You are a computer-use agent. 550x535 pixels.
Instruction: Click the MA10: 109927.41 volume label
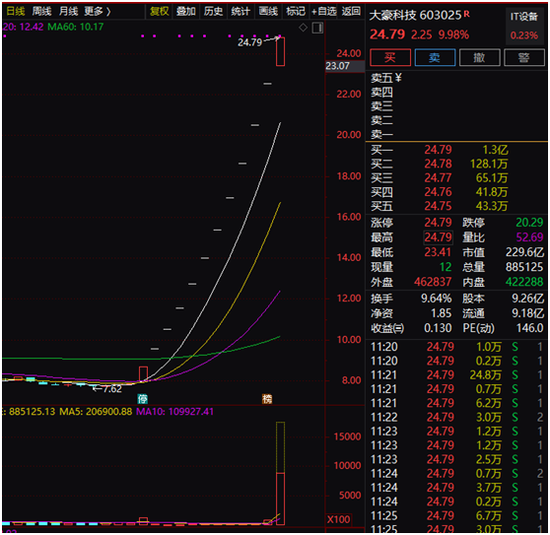[175, 412]
